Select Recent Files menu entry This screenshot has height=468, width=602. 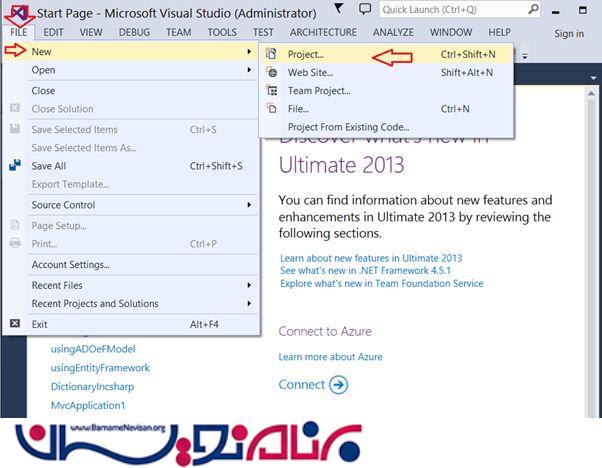[131, 285]
